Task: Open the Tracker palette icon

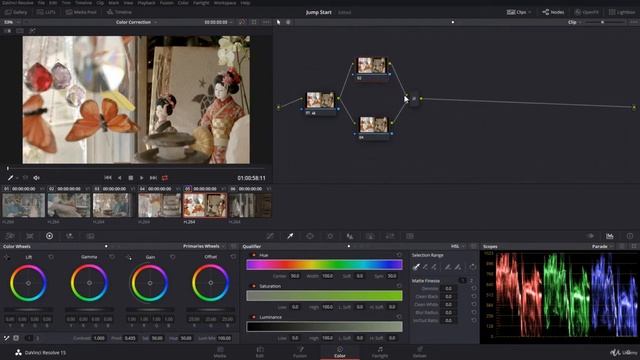Action: point(330,236)
